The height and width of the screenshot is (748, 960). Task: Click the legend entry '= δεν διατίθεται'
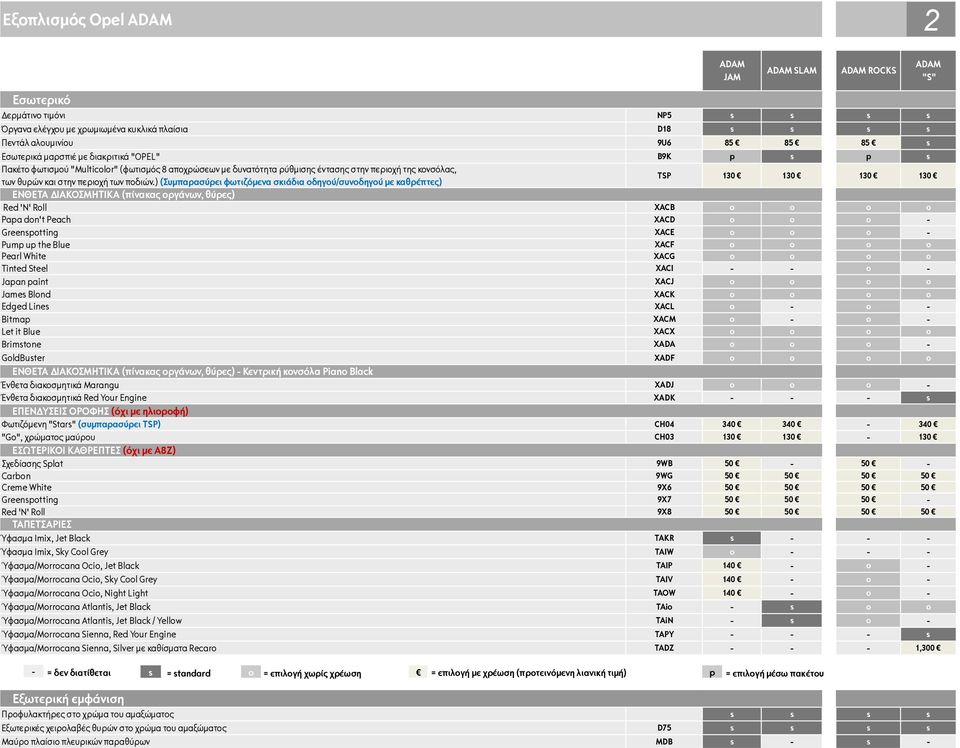[x=79, y=673]
